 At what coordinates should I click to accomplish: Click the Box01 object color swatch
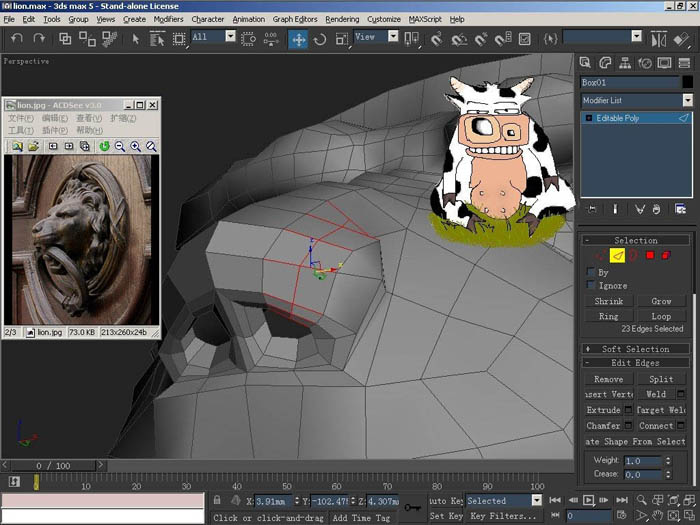(688, 82)
